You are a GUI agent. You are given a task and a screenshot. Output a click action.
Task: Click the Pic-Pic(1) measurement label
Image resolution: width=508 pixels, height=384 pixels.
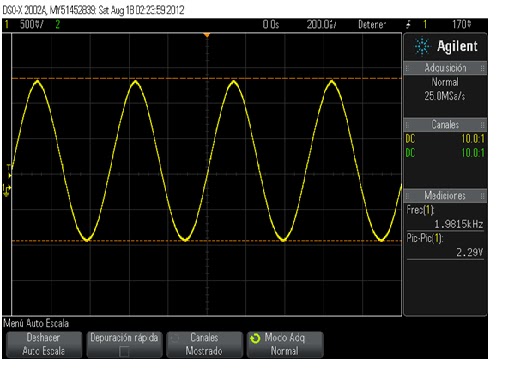[x=425, y=238]
